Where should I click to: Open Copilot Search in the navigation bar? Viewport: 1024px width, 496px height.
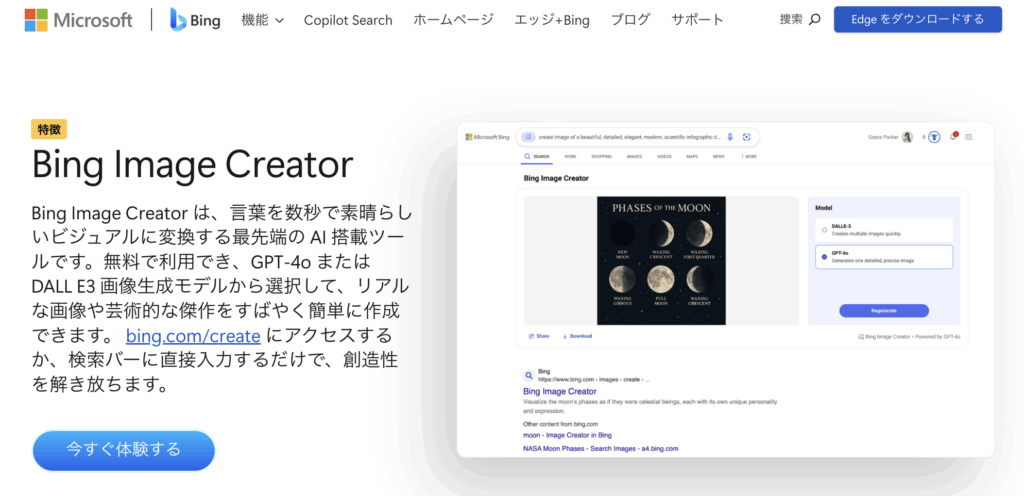(x=348, y=20)
